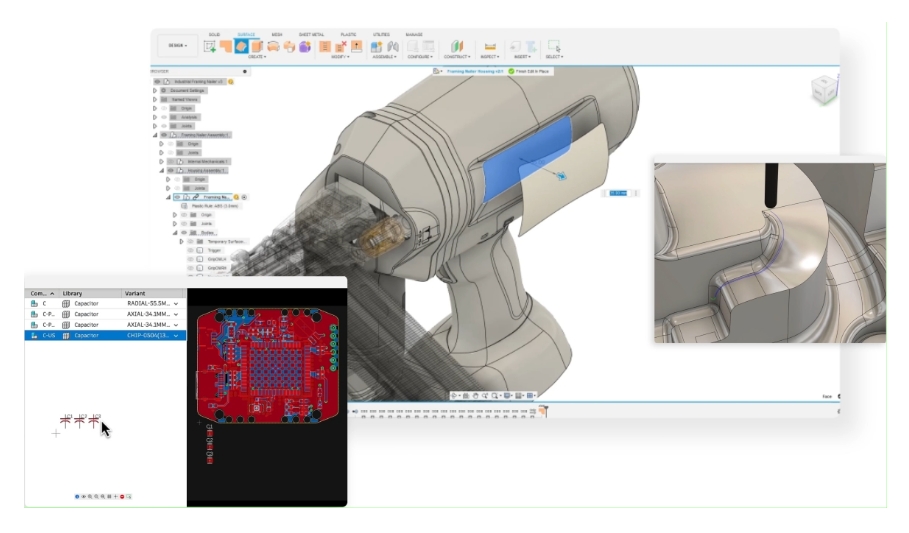The height and width of the screenshot is (533, 909).
Task: Click the red stop icon in schematic toolbar
Action: [x=122, y=496]
